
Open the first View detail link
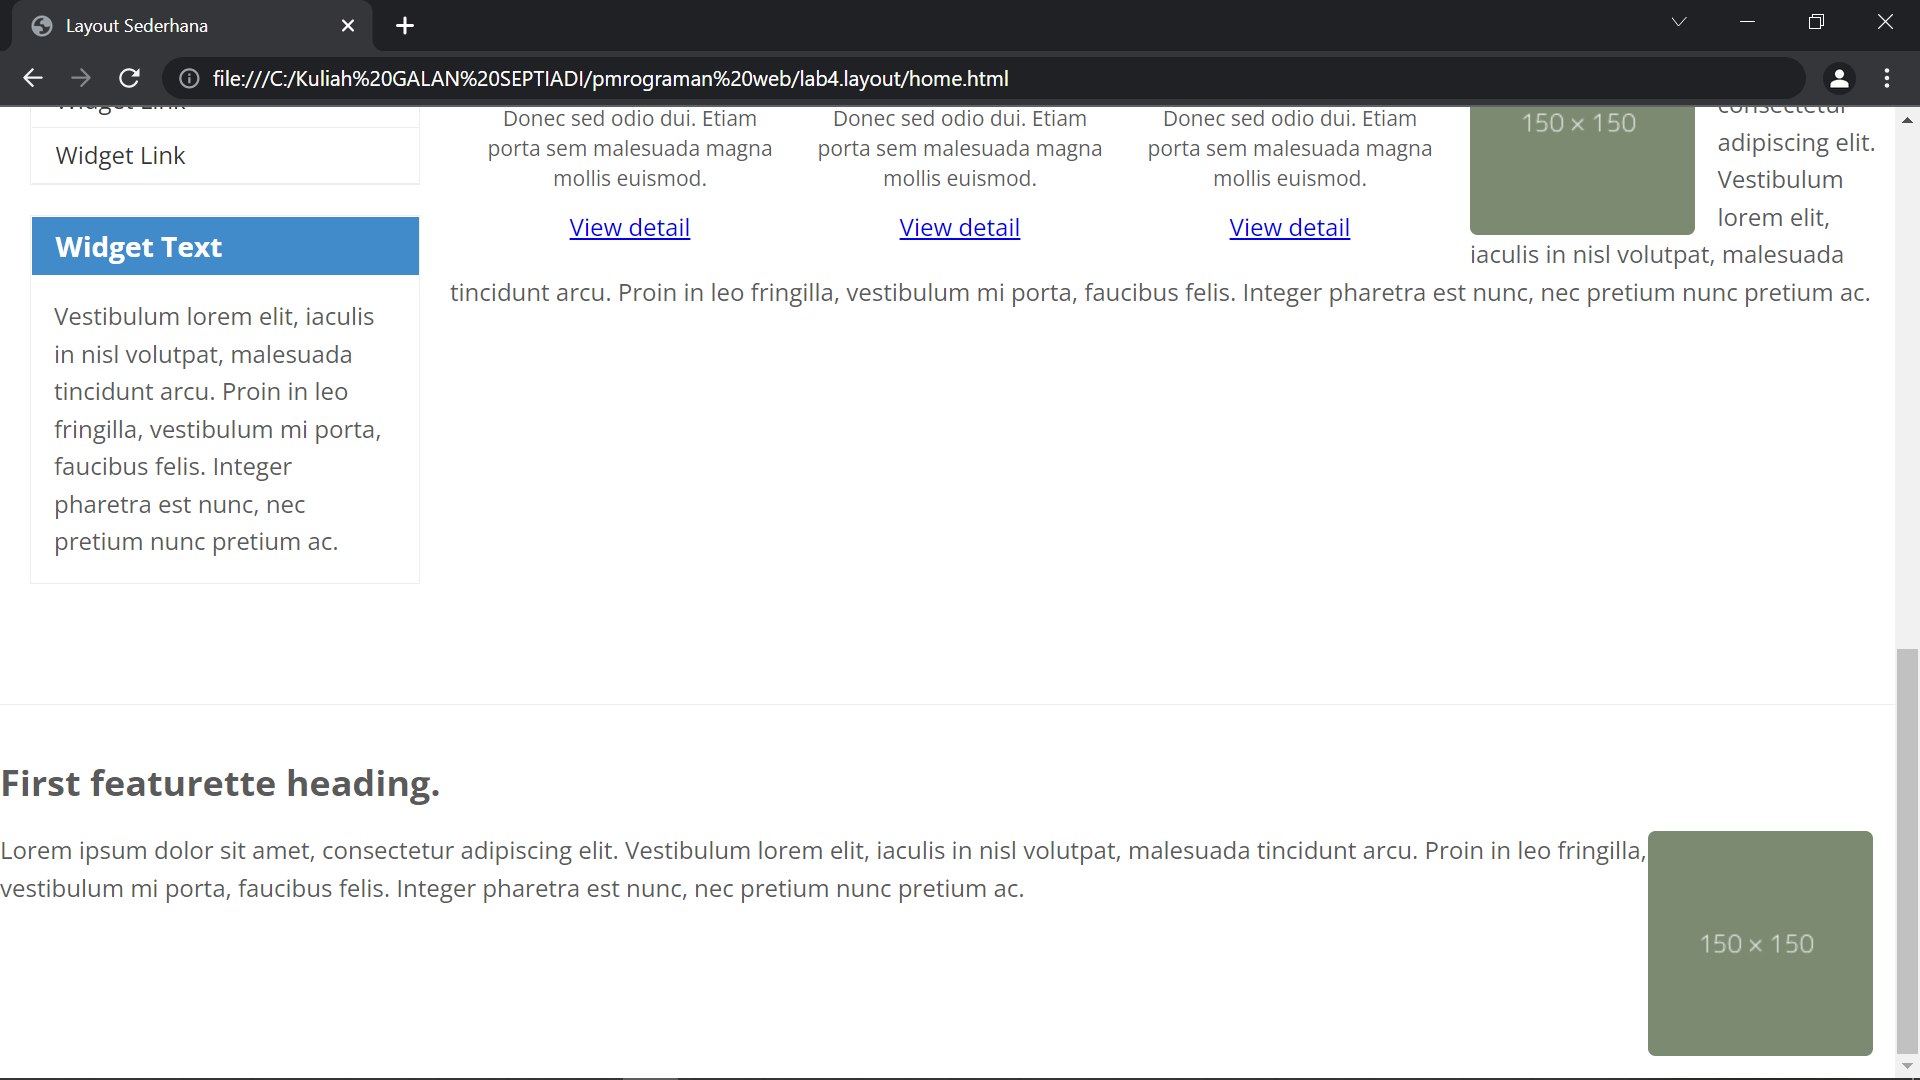click(629, 227)
